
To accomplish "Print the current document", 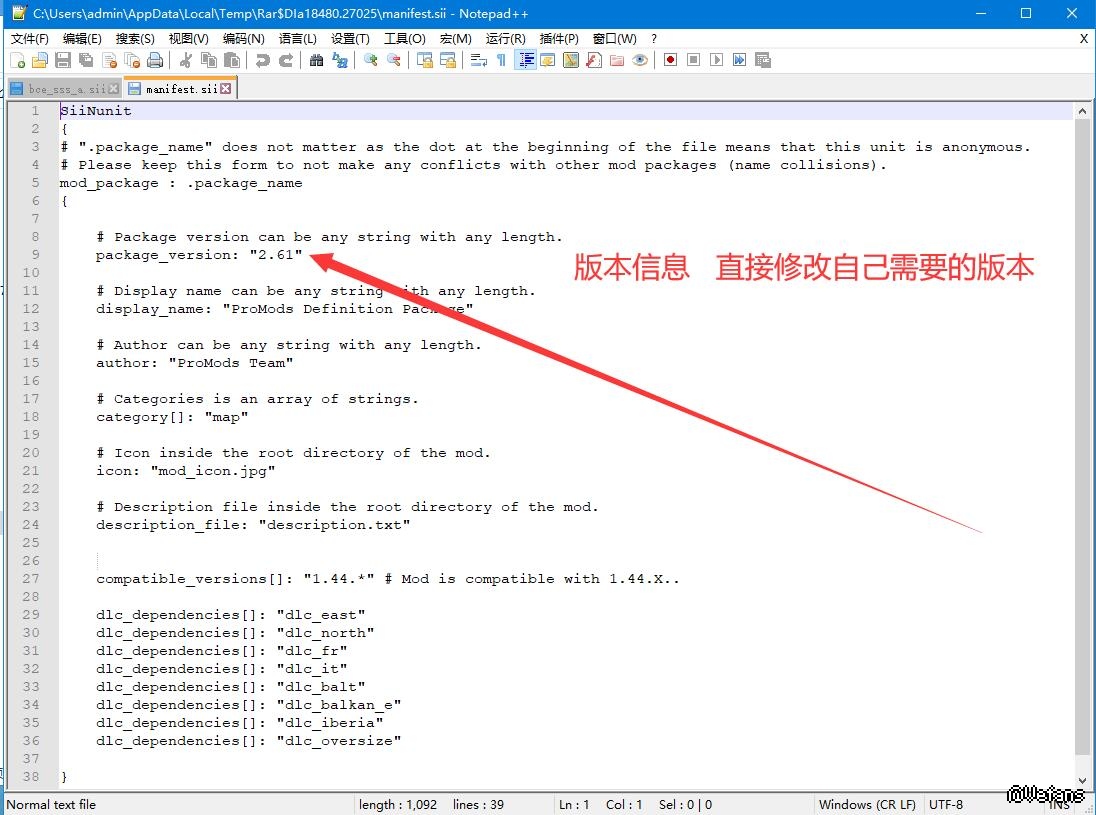I will point(155,60).
